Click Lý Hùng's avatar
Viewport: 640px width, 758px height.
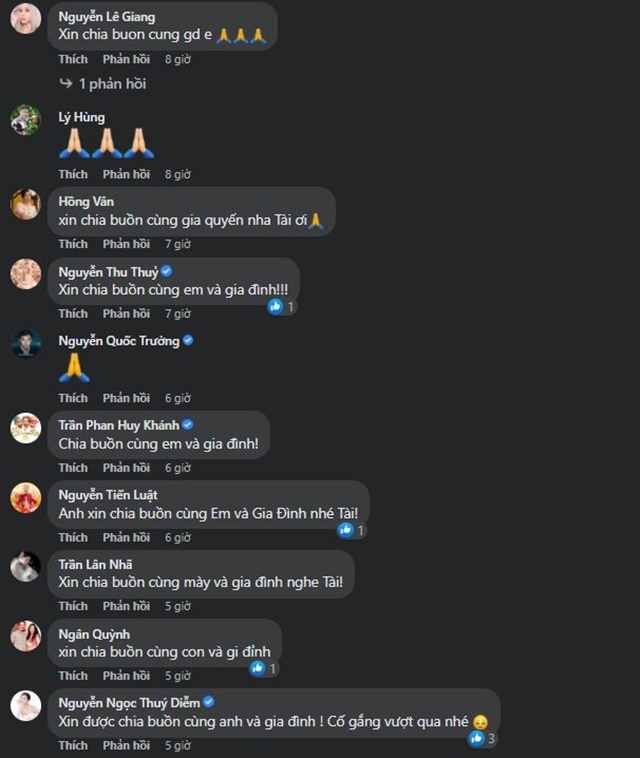tap(26, 119)
